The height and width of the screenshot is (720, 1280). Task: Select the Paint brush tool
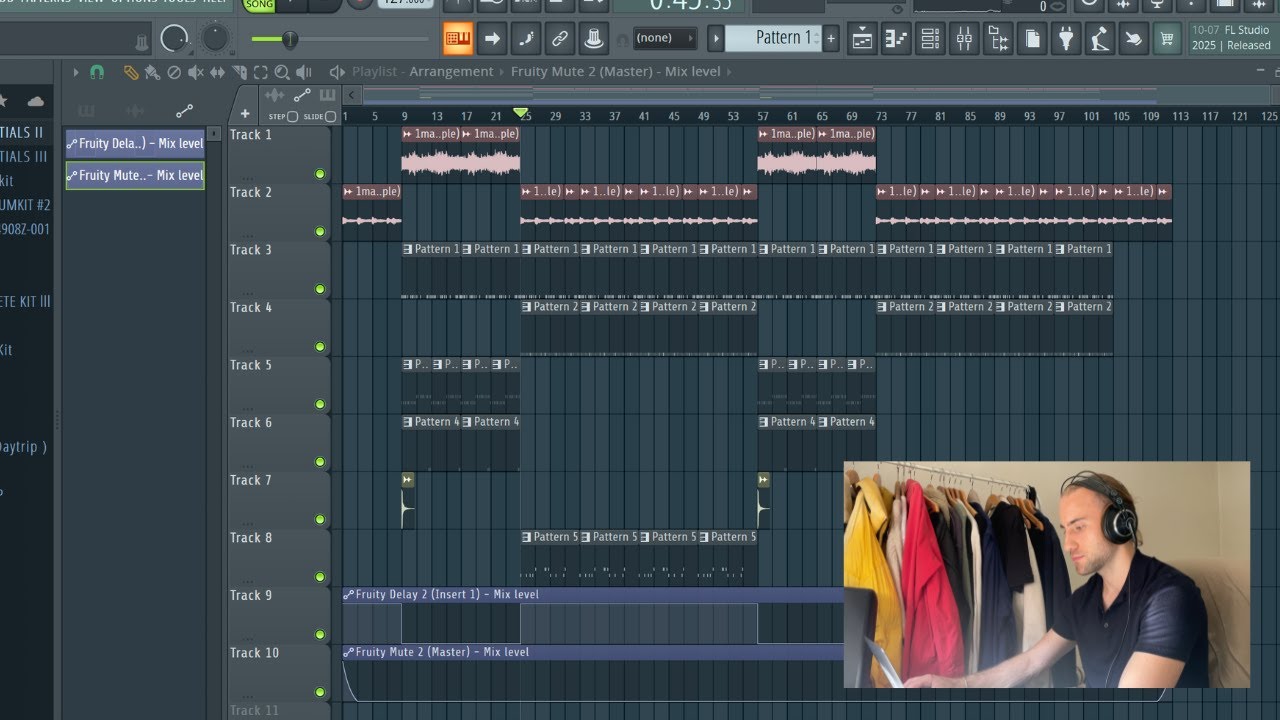point(152,72)
